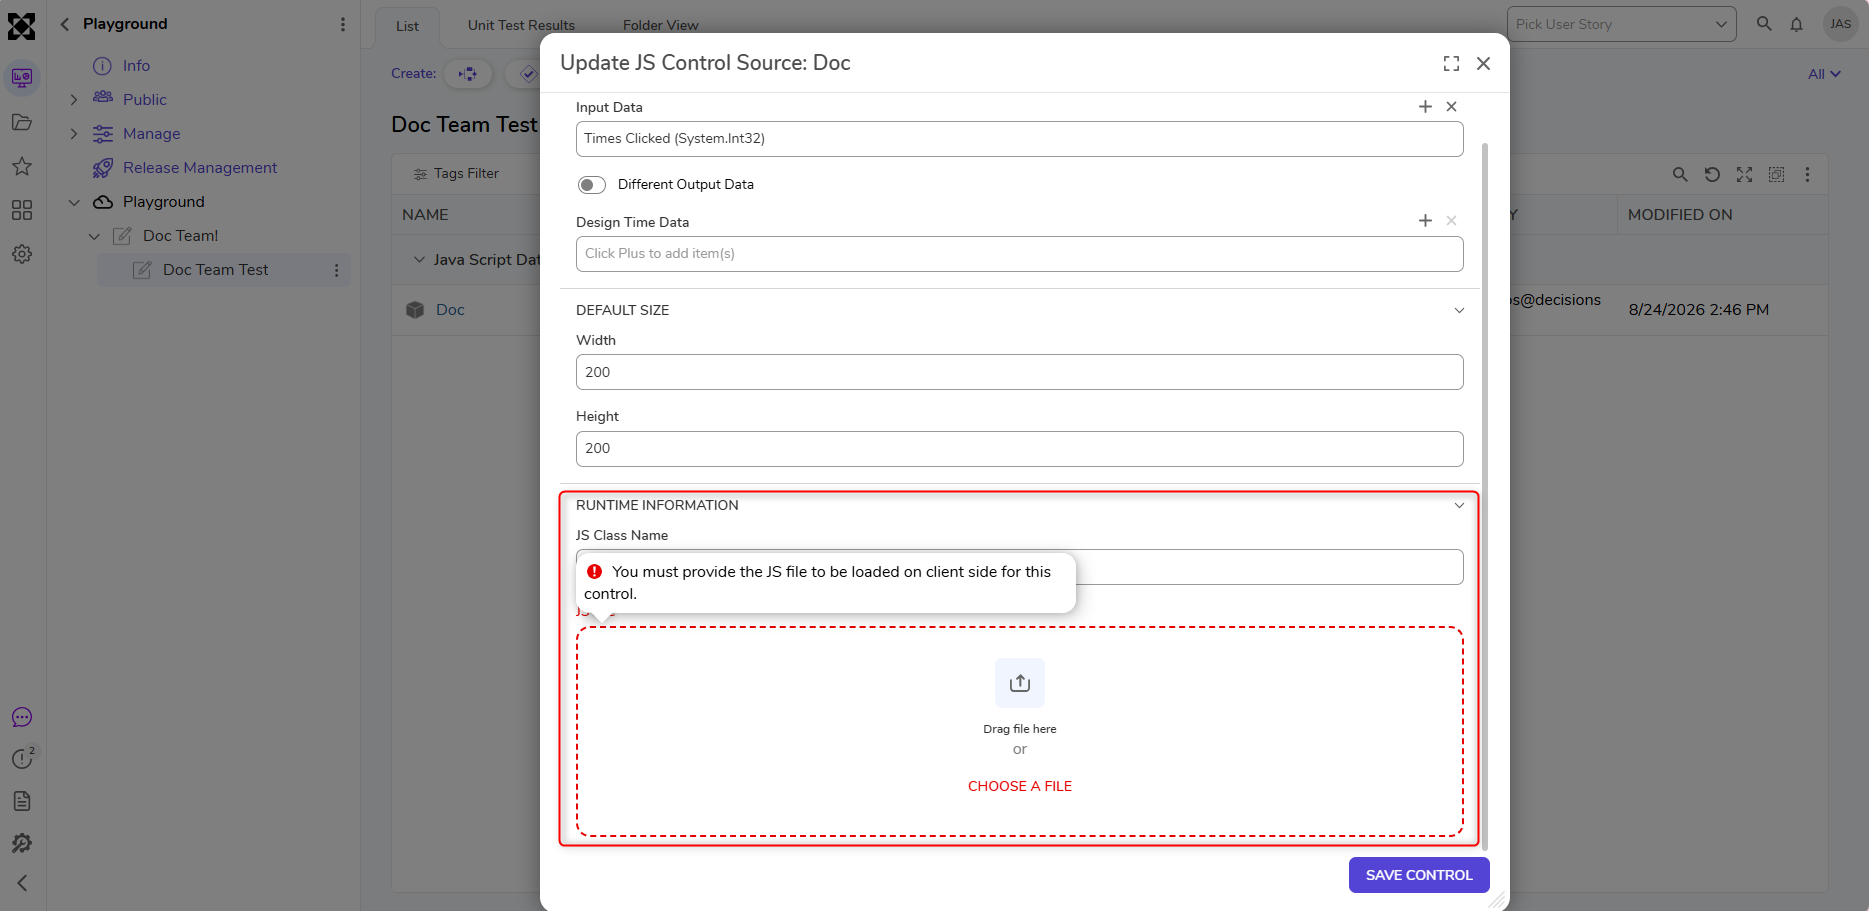The image size is (1869, 911).
Task: Click CHOOSE A FILE link
Action: tap(1020, 786)
